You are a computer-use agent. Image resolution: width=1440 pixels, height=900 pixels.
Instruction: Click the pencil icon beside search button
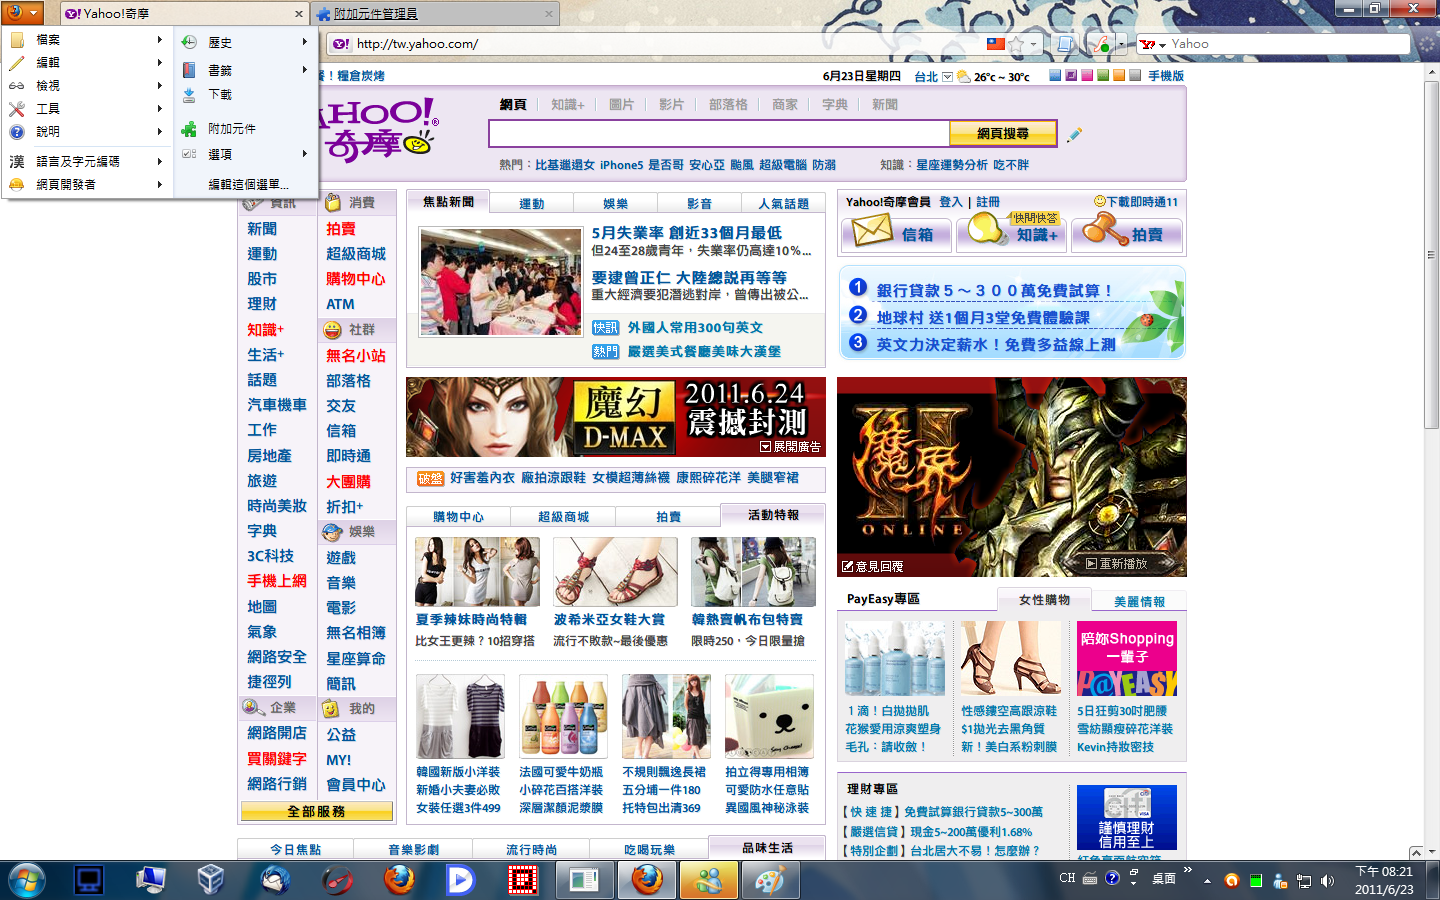[x=1074, y=134]
